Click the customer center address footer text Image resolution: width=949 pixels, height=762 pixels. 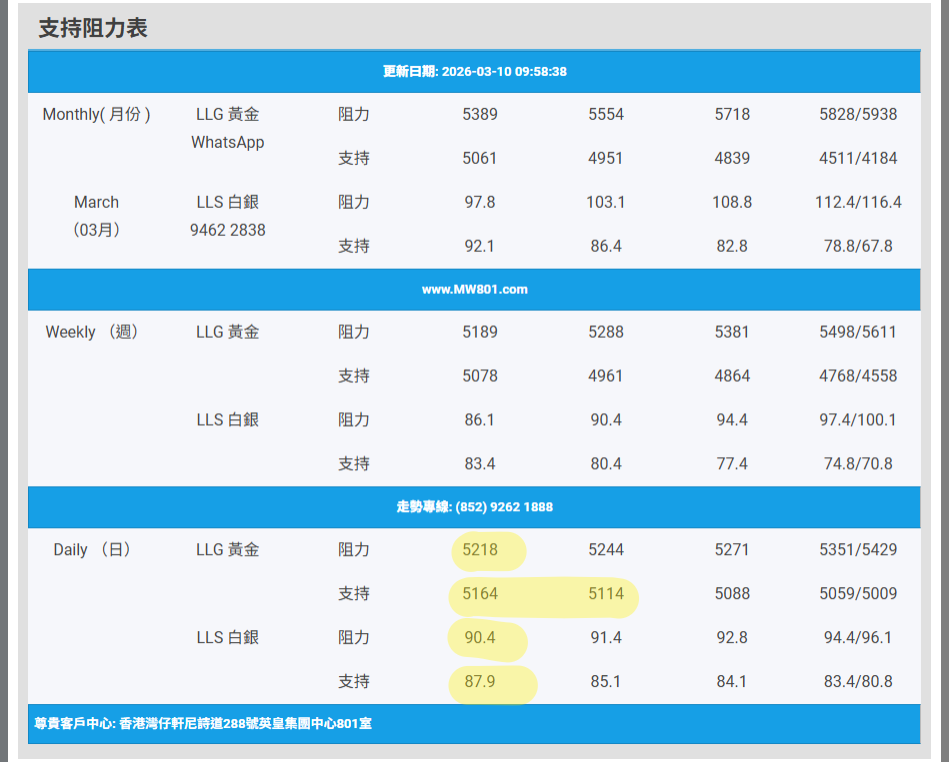(203, 723)
